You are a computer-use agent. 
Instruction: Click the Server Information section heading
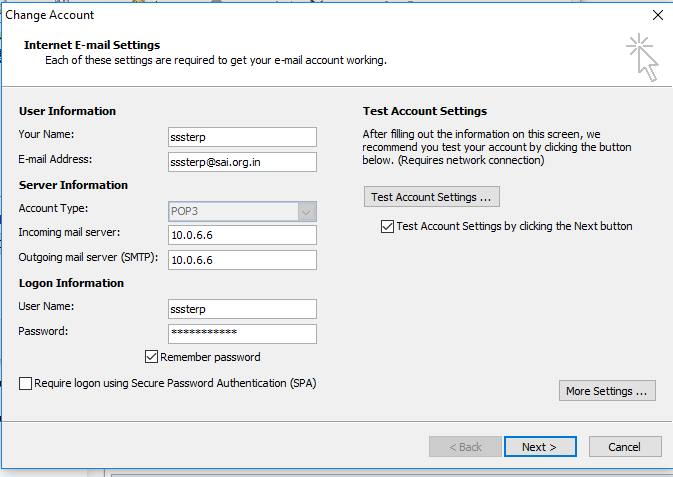tap(73, 185)
